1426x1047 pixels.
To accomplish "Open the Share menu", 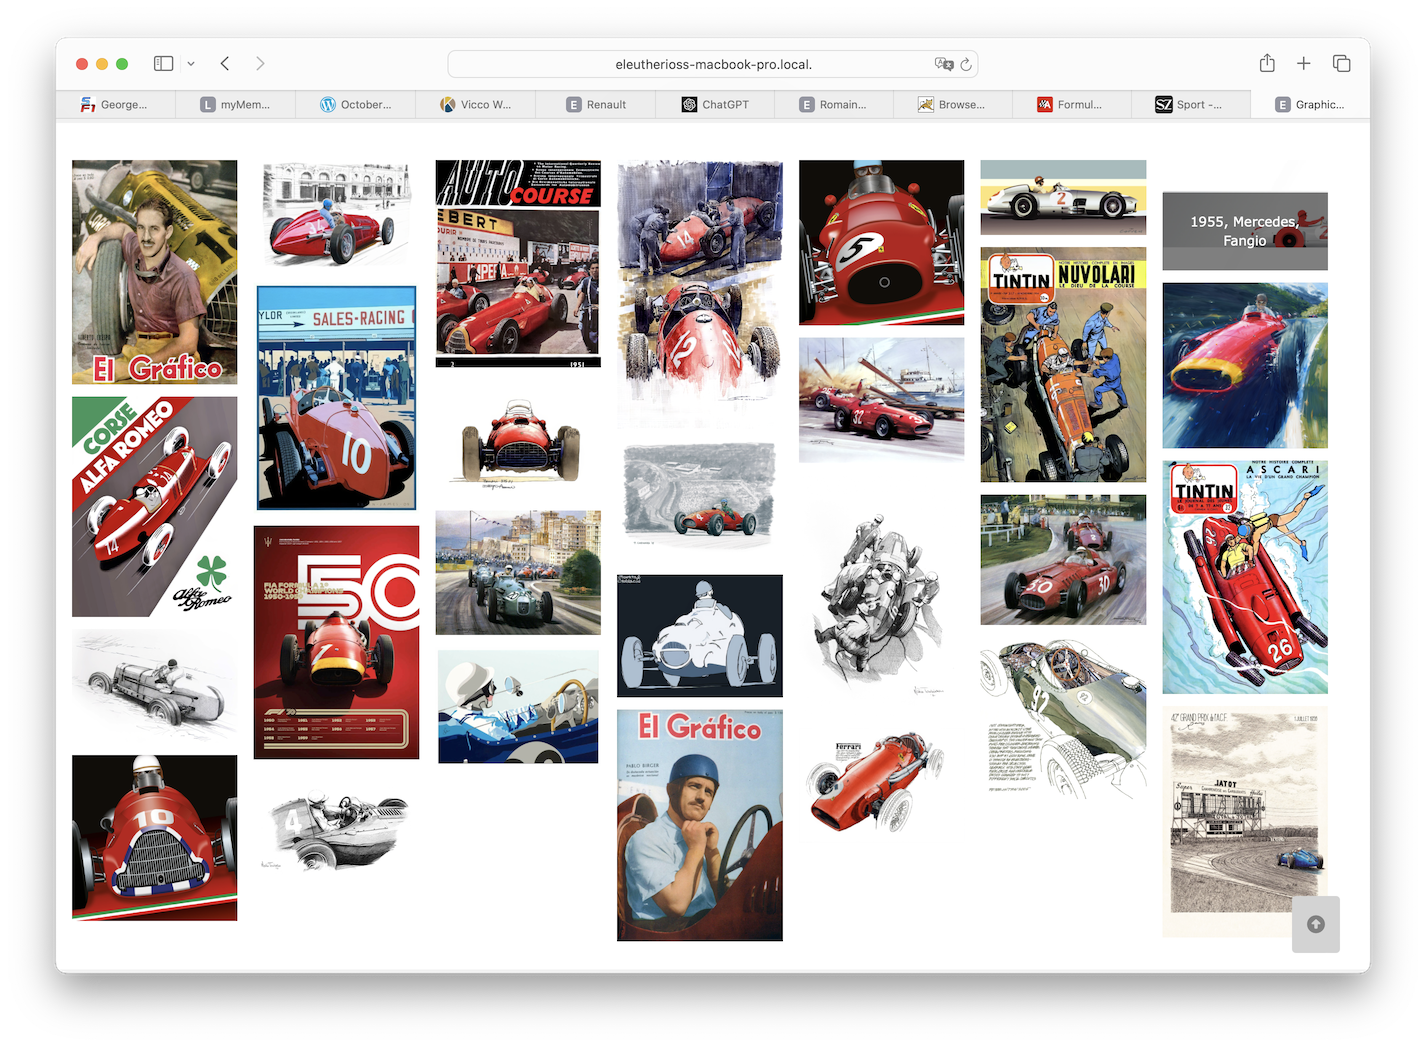I will click(x=1267, y=64).
